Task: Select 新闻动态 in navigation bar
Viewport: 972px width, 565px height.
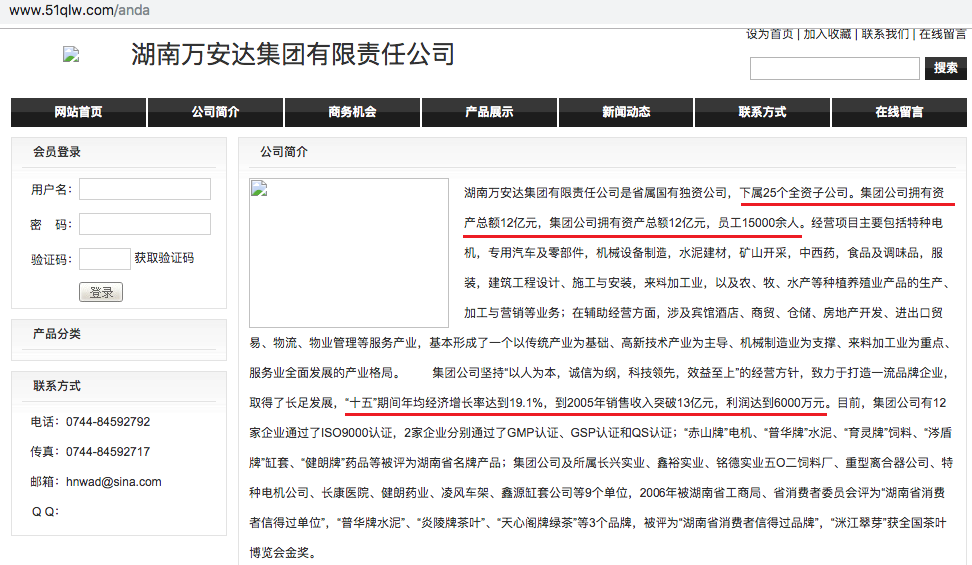Action: (626, 112)
